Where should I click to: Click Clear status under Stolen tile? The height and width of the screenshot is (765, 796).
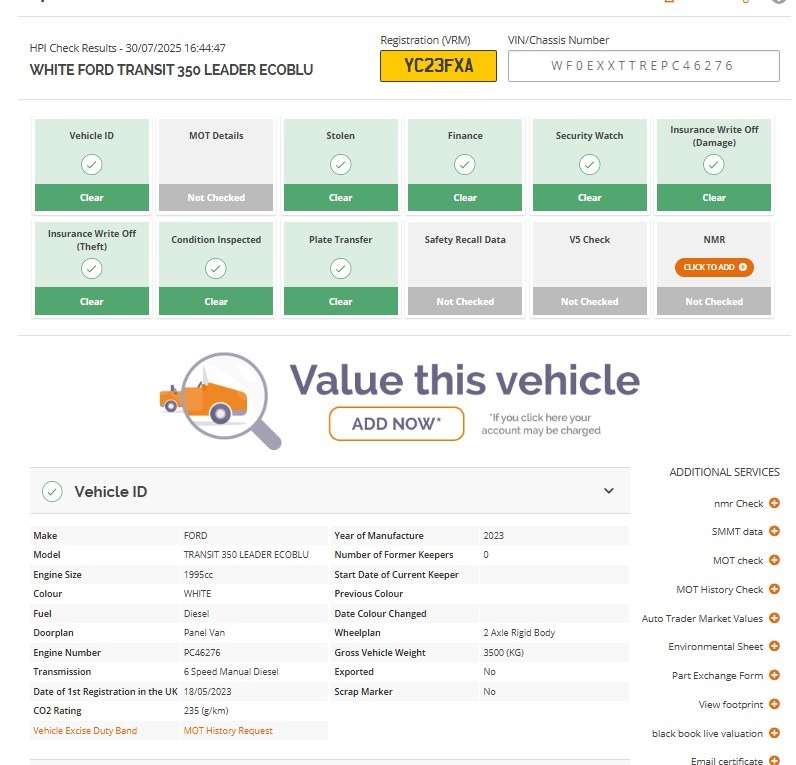pos(341,197)
